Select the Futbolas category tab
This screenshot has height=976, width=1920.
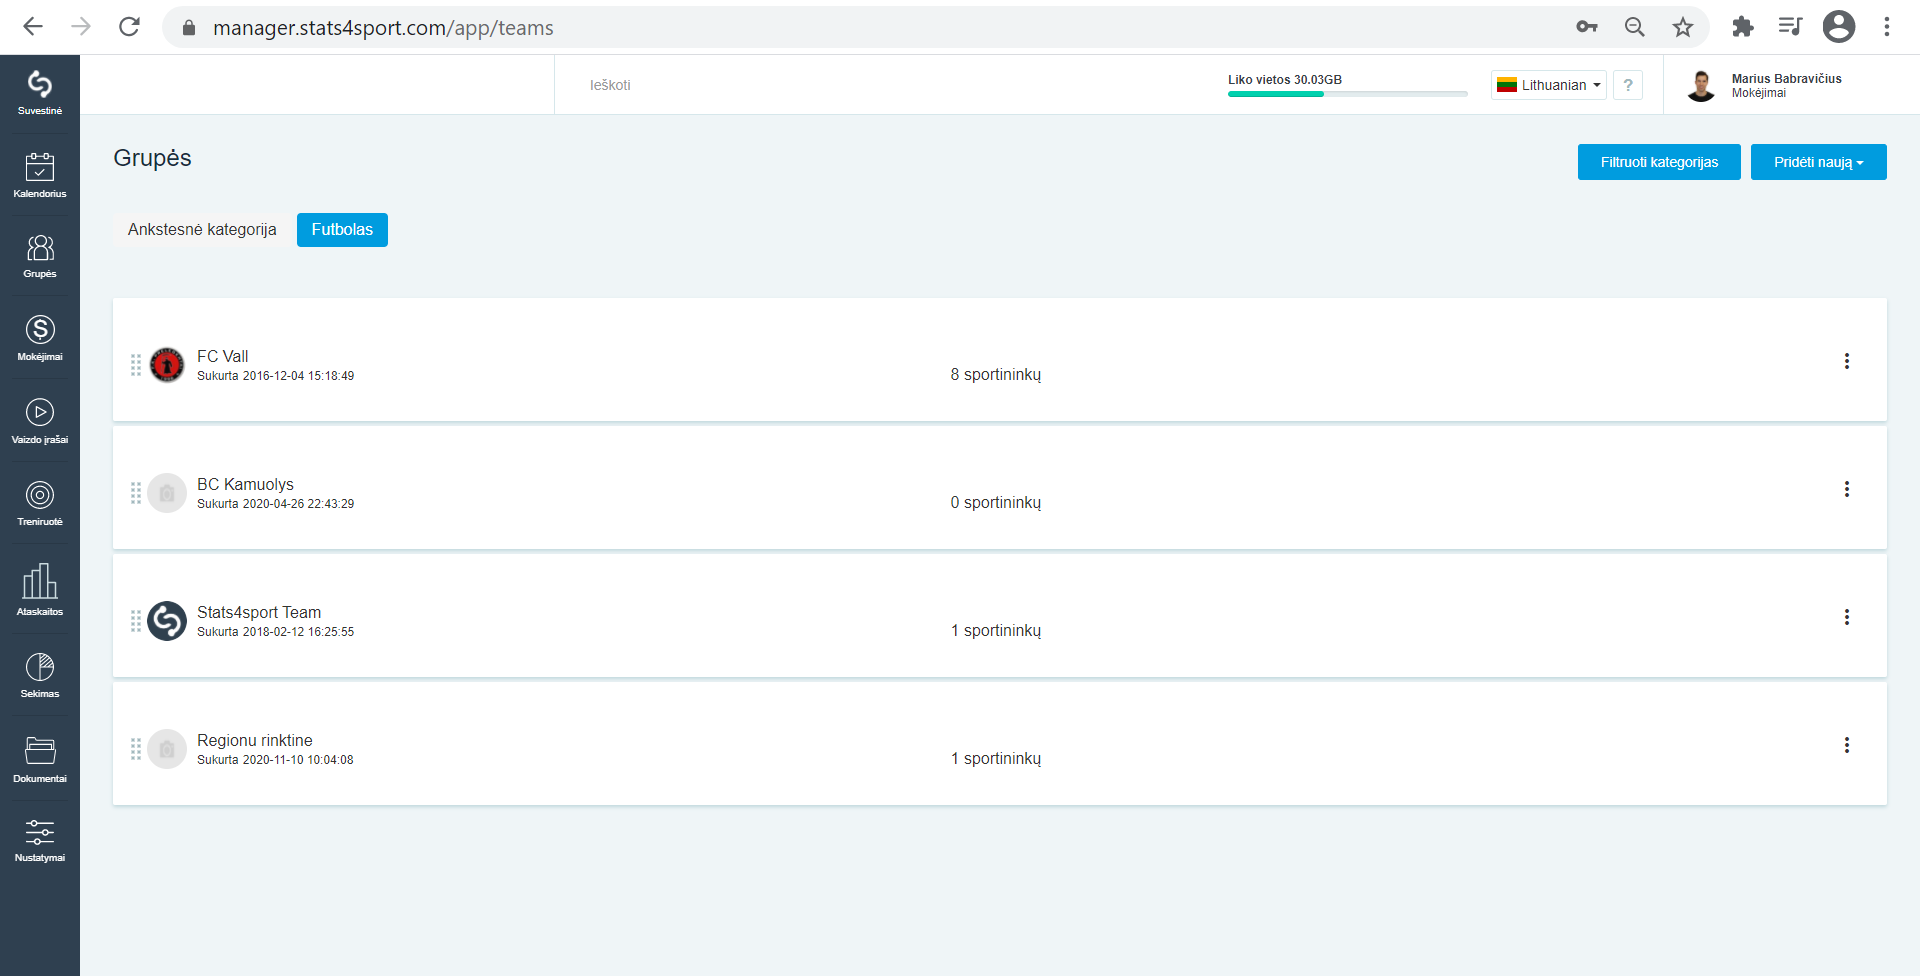[342, 230]
